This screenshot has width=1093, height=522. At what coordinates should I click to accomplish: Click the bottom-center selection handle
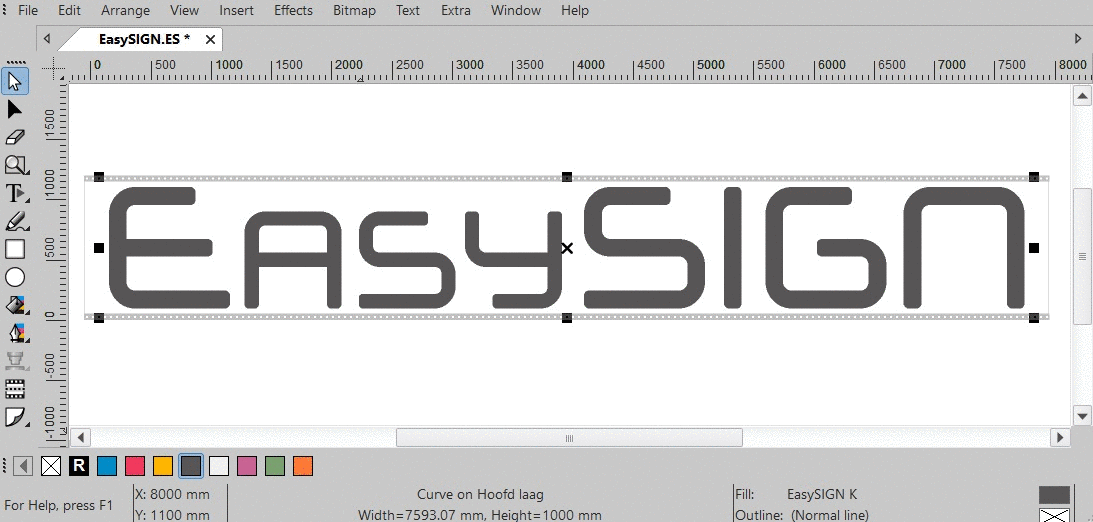tap(567, 318)
